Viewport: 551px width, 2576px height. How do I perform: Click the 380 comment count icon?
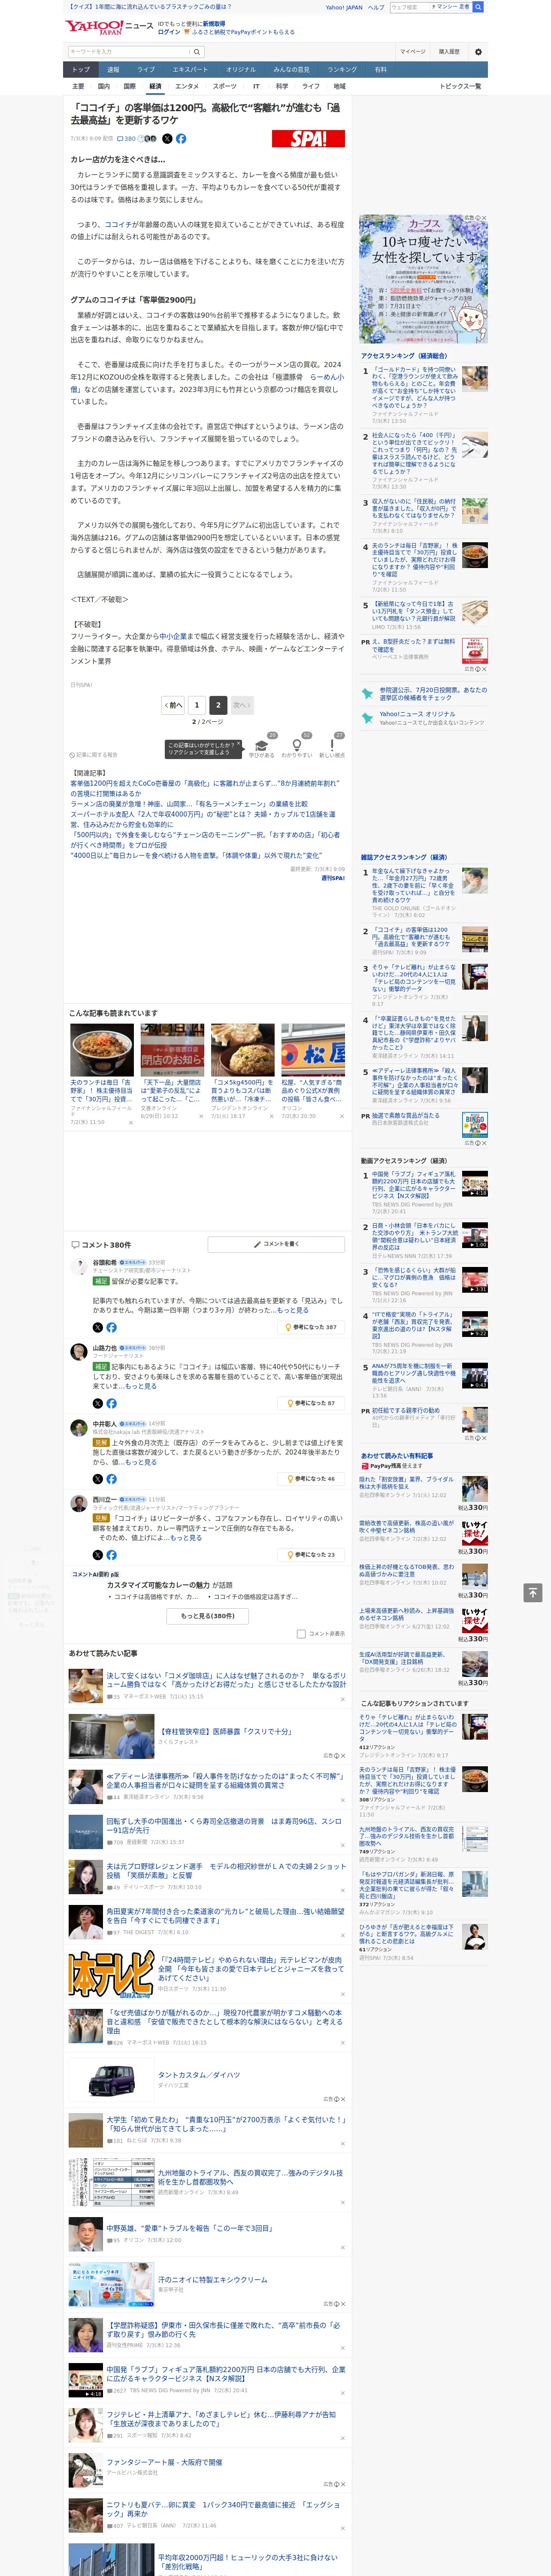(127, 139)
